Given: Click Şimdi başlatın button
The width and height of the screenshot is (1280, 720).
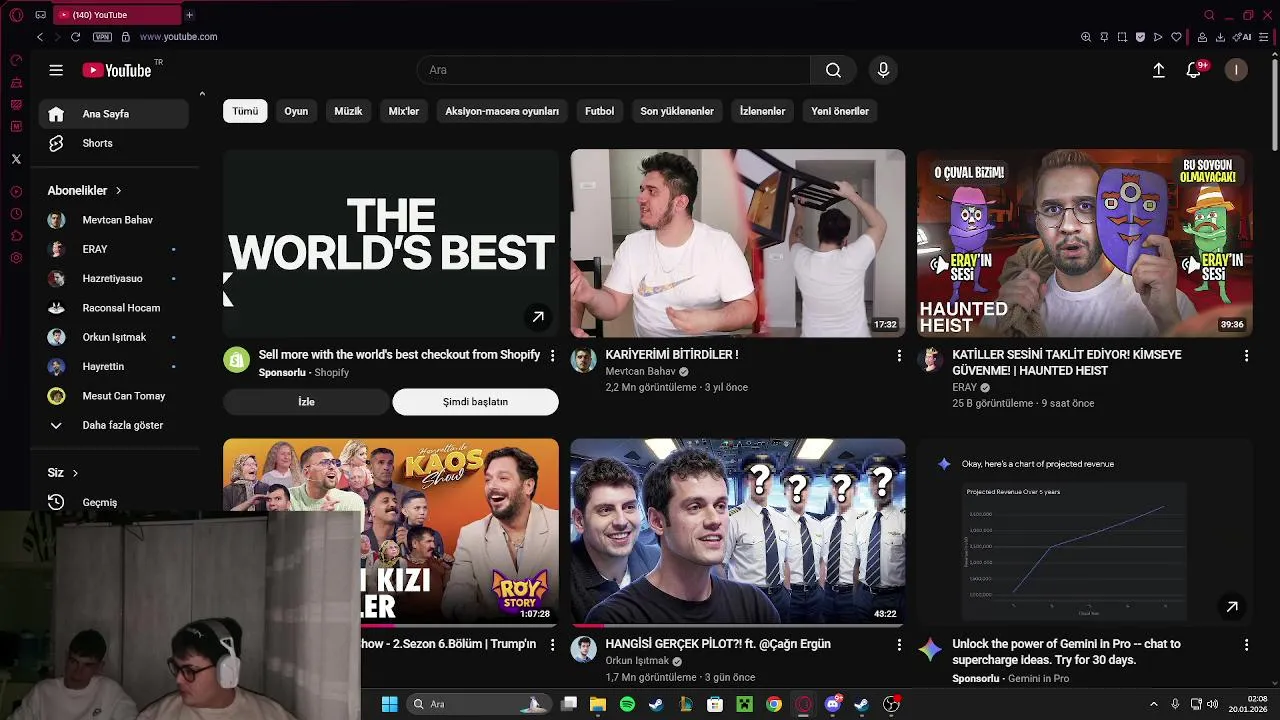Looking at the screenshot, I should coord(475,402).
